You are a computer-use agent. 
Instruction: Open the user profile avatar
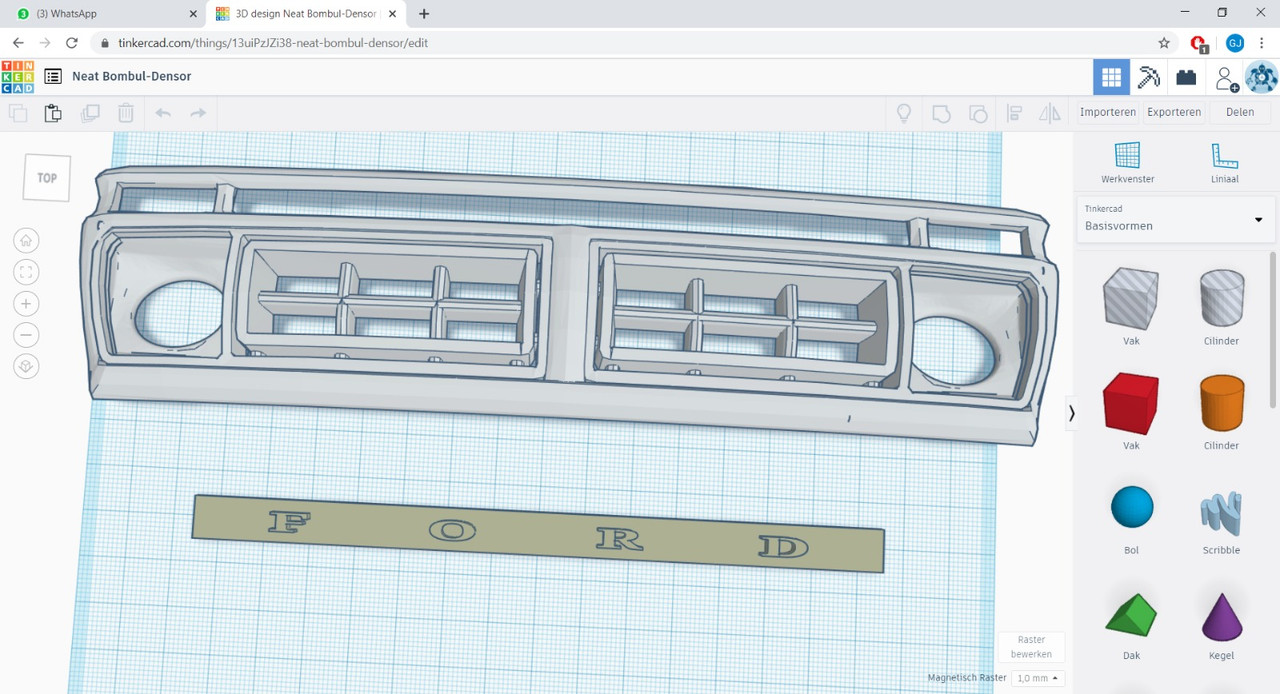pos(1262,77)
